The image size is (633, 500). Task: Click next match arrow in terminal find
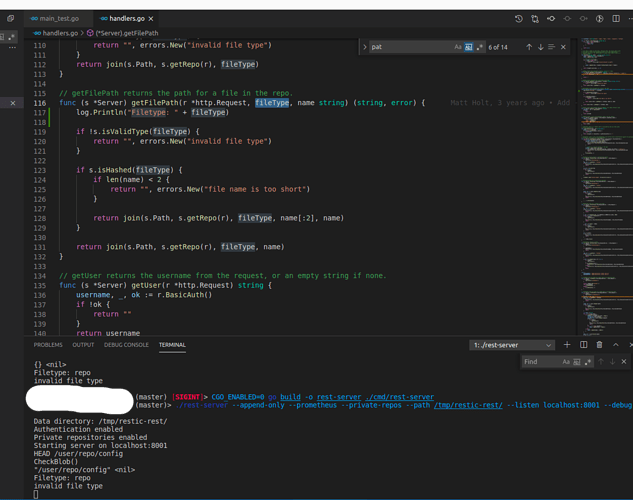[612, 362]
